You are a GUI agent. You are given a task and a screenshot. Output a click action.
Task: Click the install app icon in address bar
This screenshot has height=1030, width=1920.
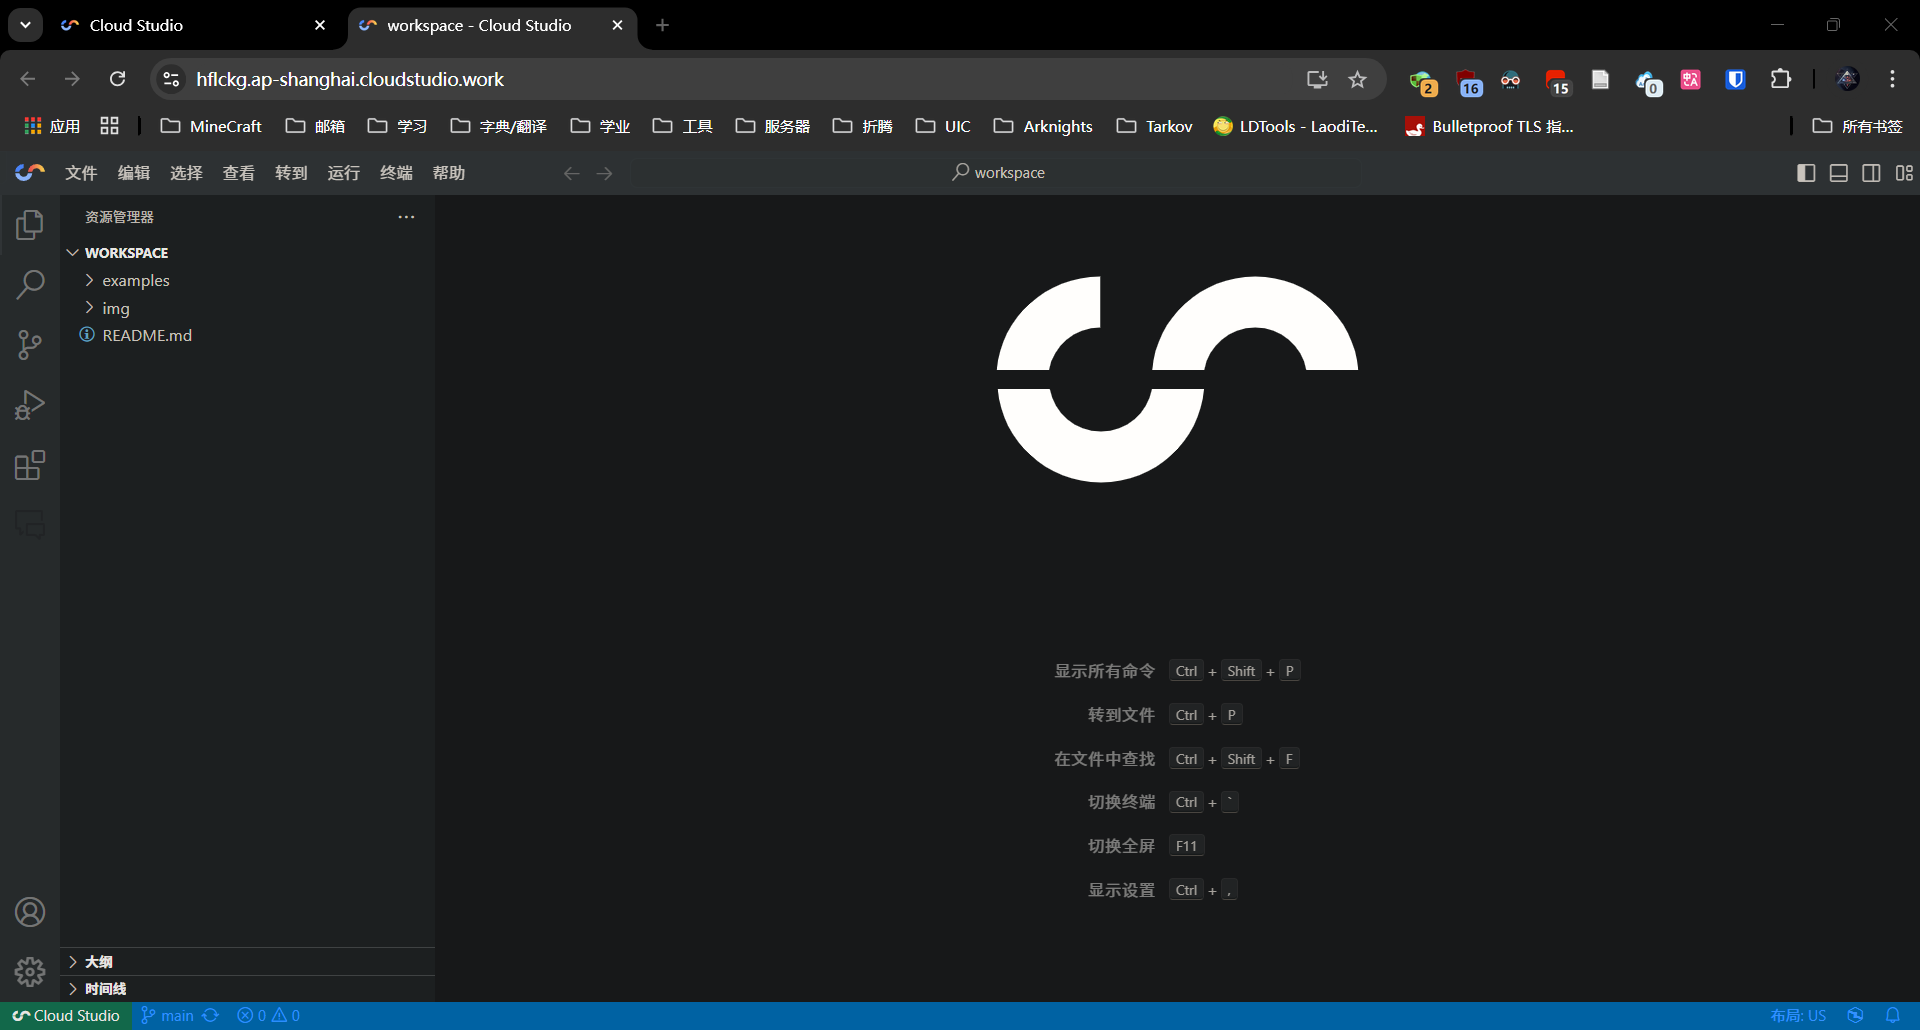pyautogui.click(x=1317, y=79)
